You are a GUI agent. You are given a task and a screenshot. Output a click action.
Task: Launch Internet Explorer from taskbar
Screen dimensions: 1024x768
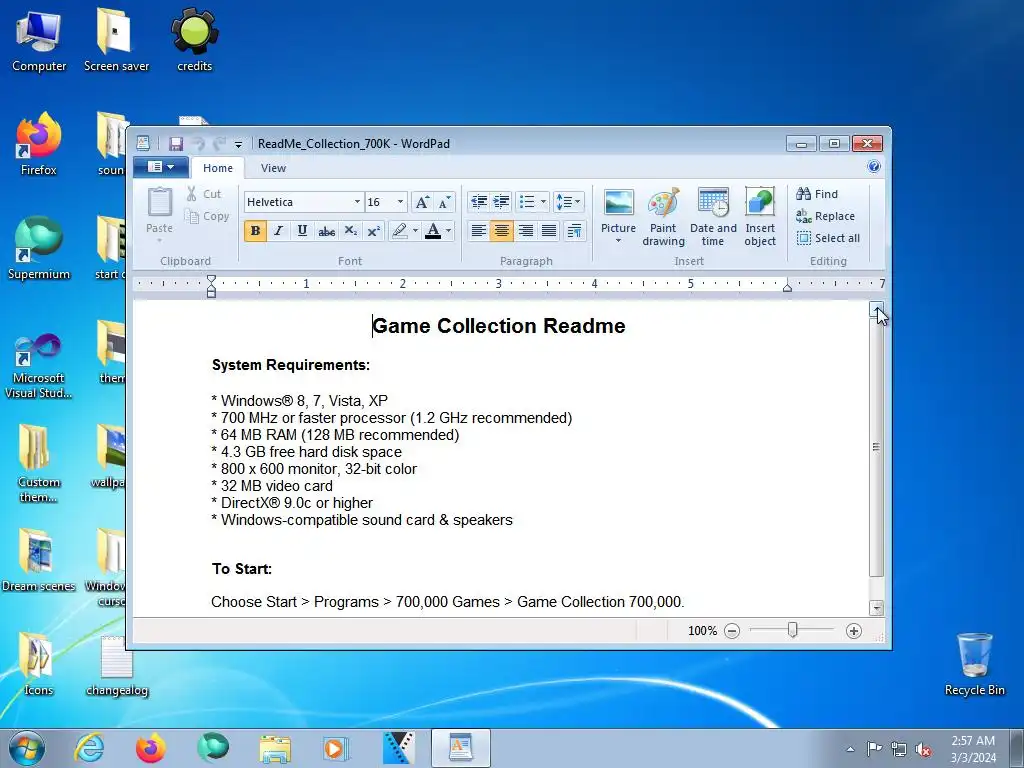[89, 748]
